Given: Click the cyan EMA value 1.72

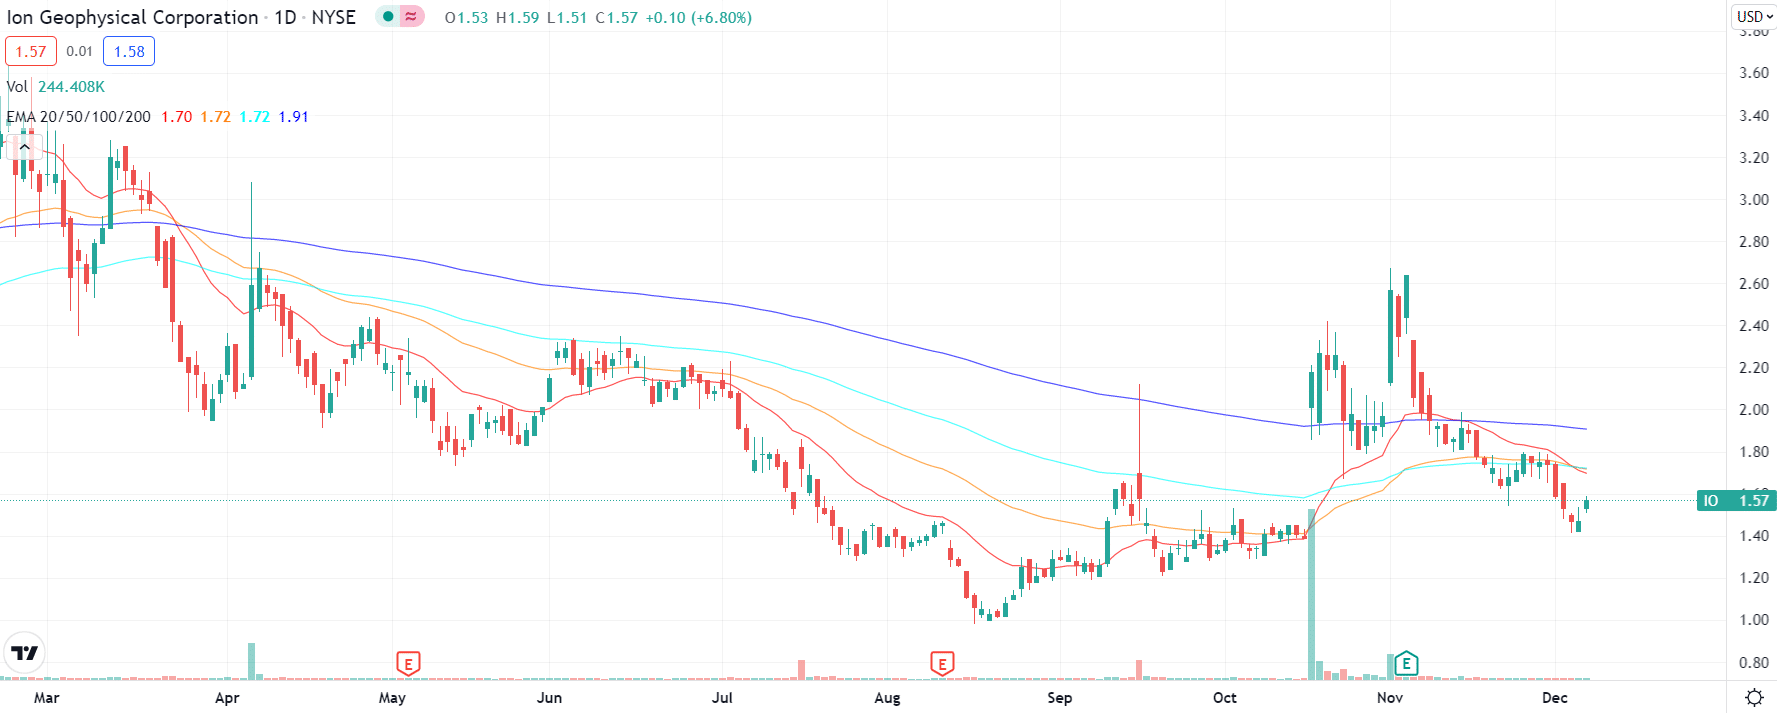Looking at the screenshot, I should [254, 117].
